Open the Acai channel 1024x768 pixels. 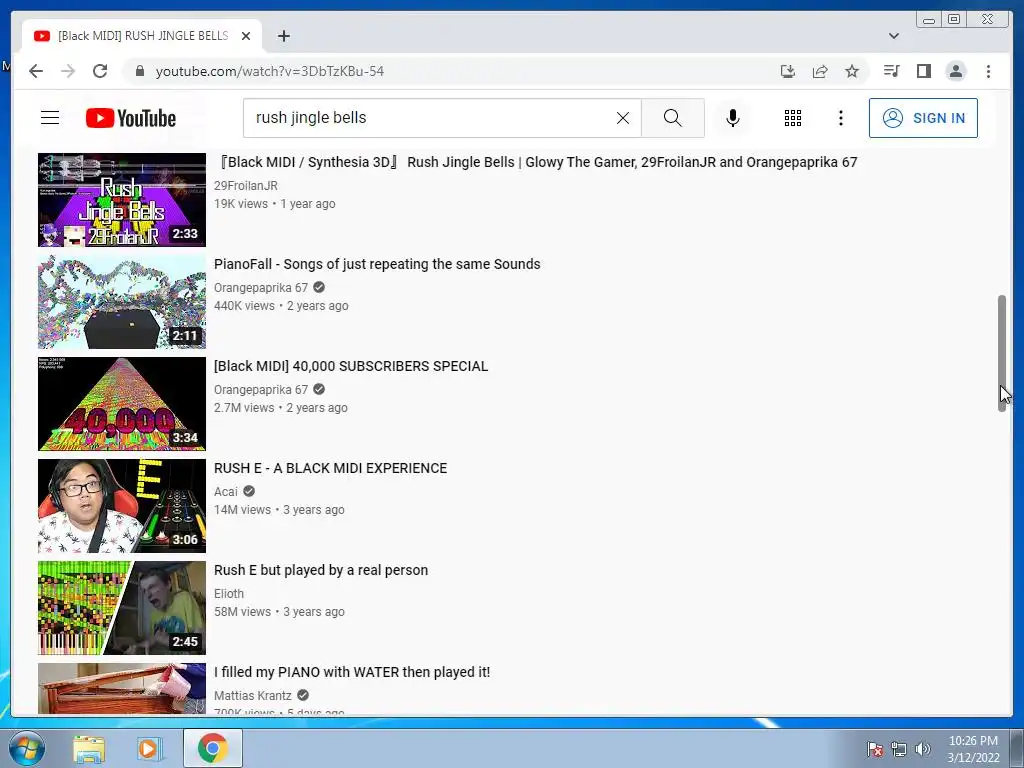click(226, 491)
